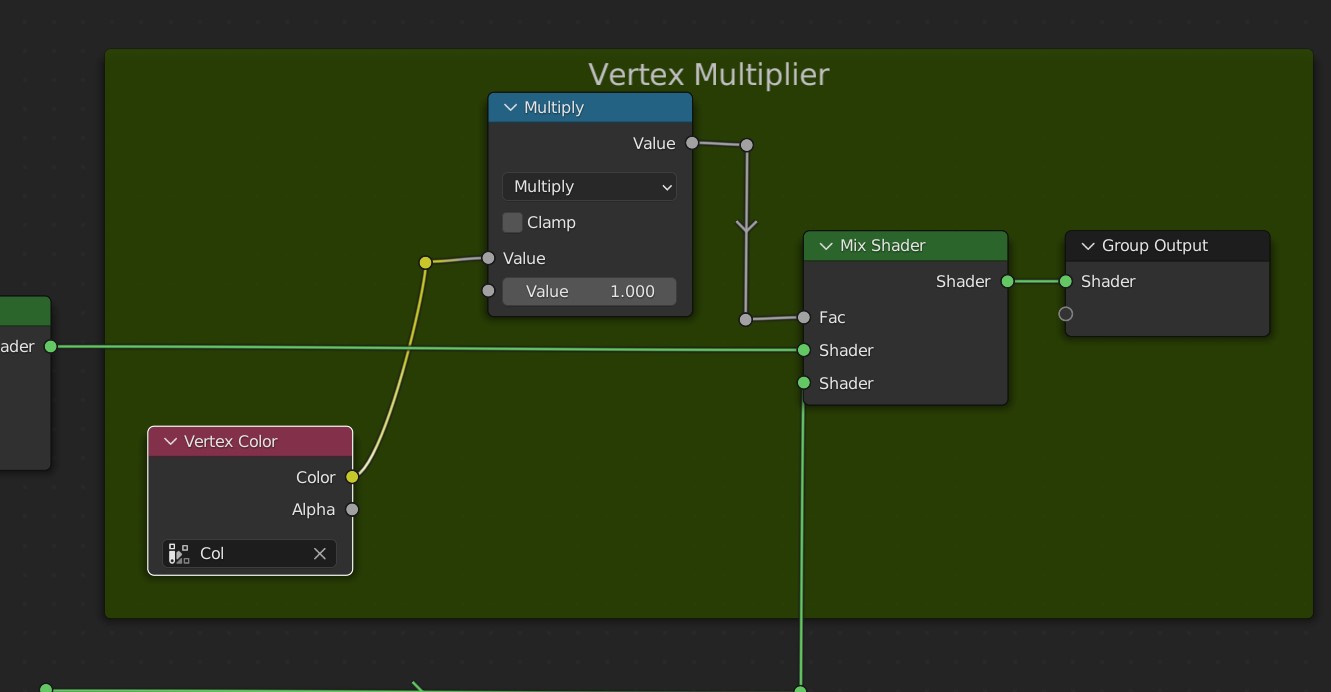Click the Group Output Shader input socket

tap(1066, 281)
